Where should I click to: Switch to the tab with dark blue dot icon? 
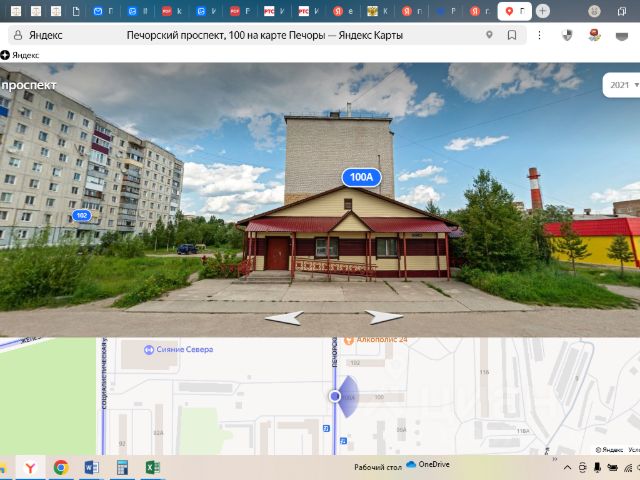click(440, 11)
